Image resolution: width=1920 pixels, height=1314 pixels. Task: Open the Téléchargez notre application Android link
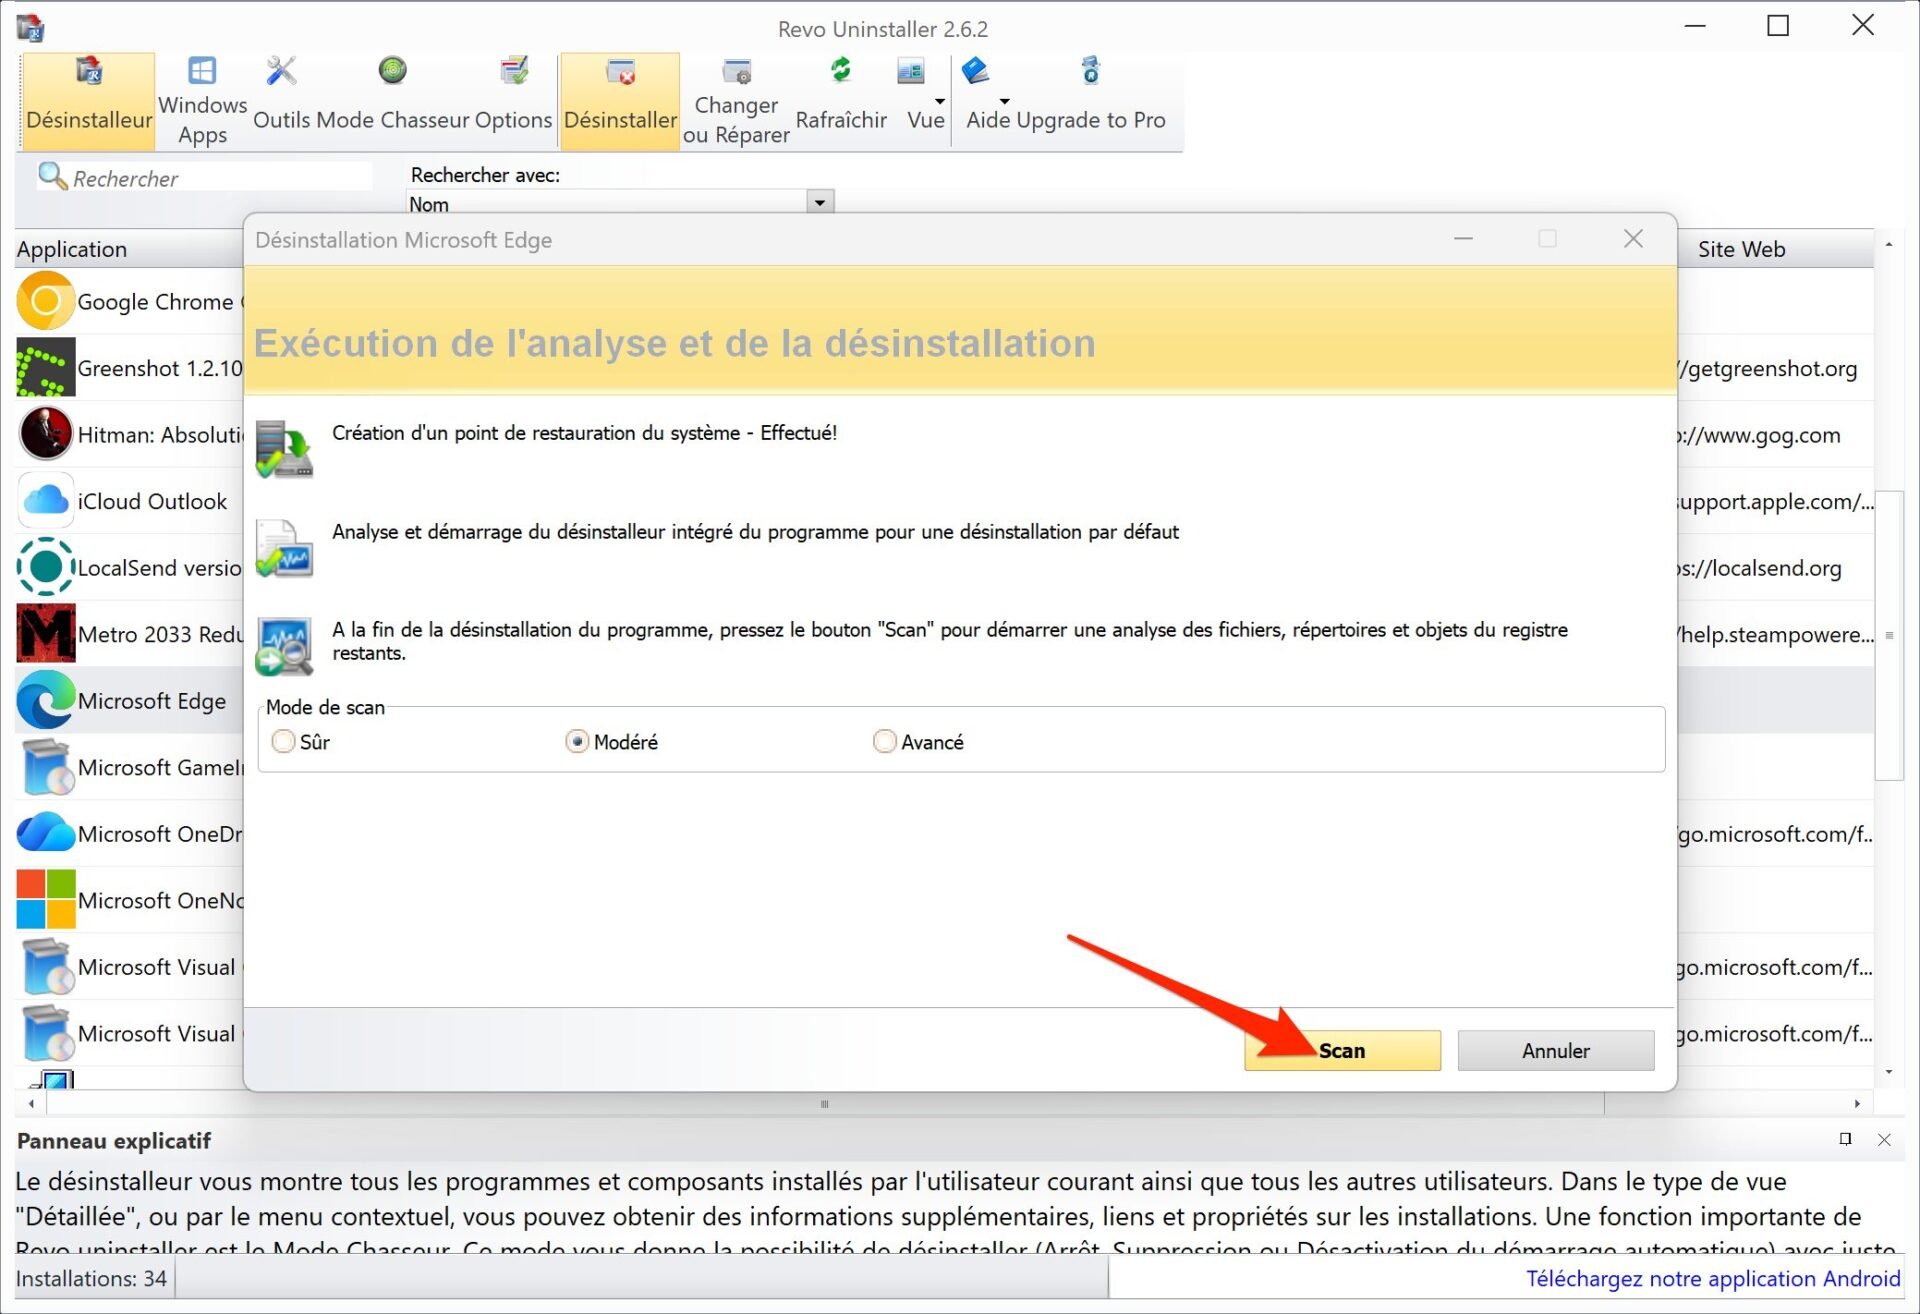[1714, 1278]
